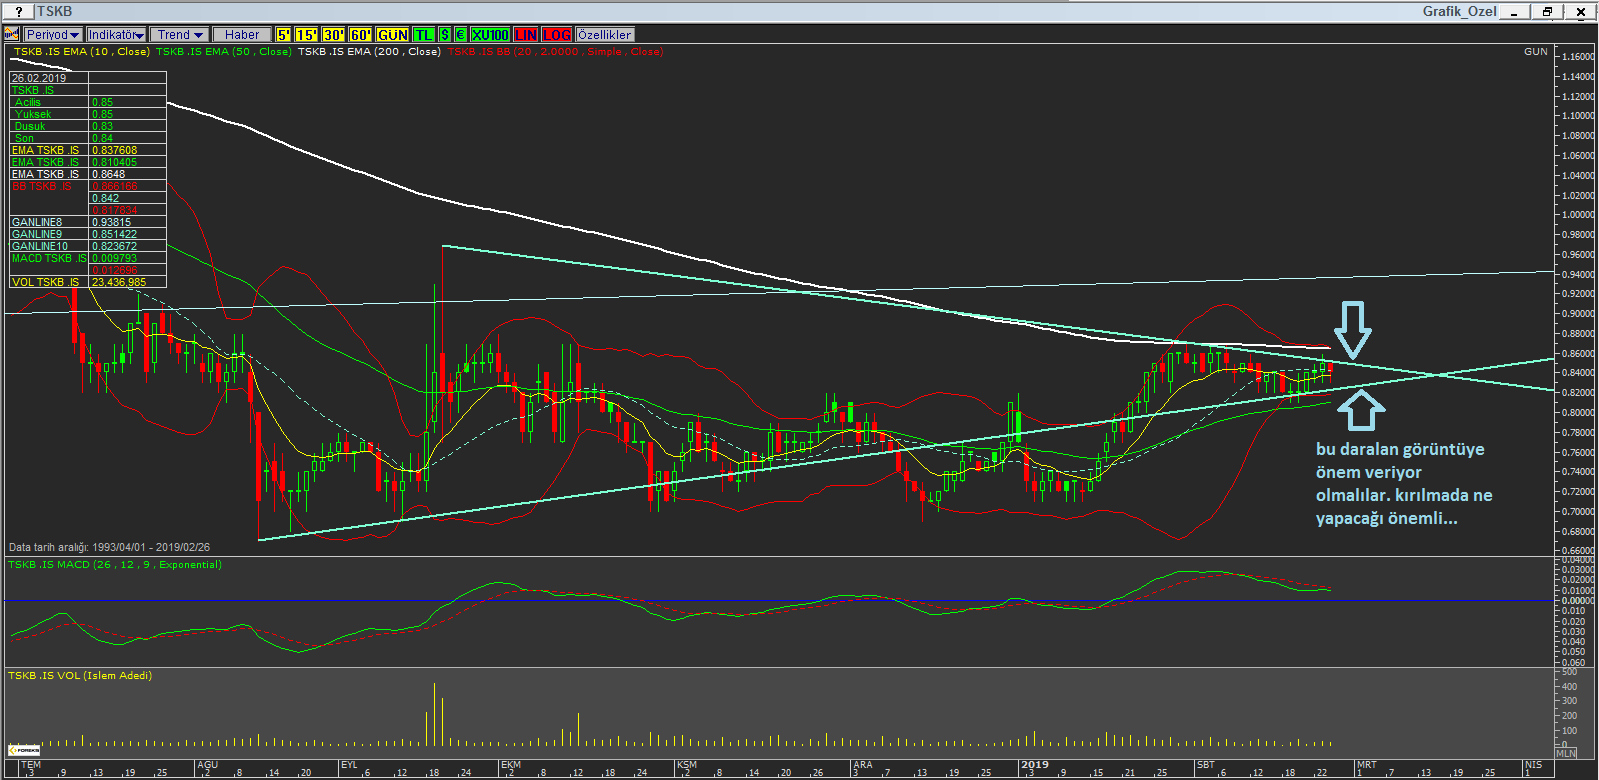Switch to the 30-minute period

(333, 34)
